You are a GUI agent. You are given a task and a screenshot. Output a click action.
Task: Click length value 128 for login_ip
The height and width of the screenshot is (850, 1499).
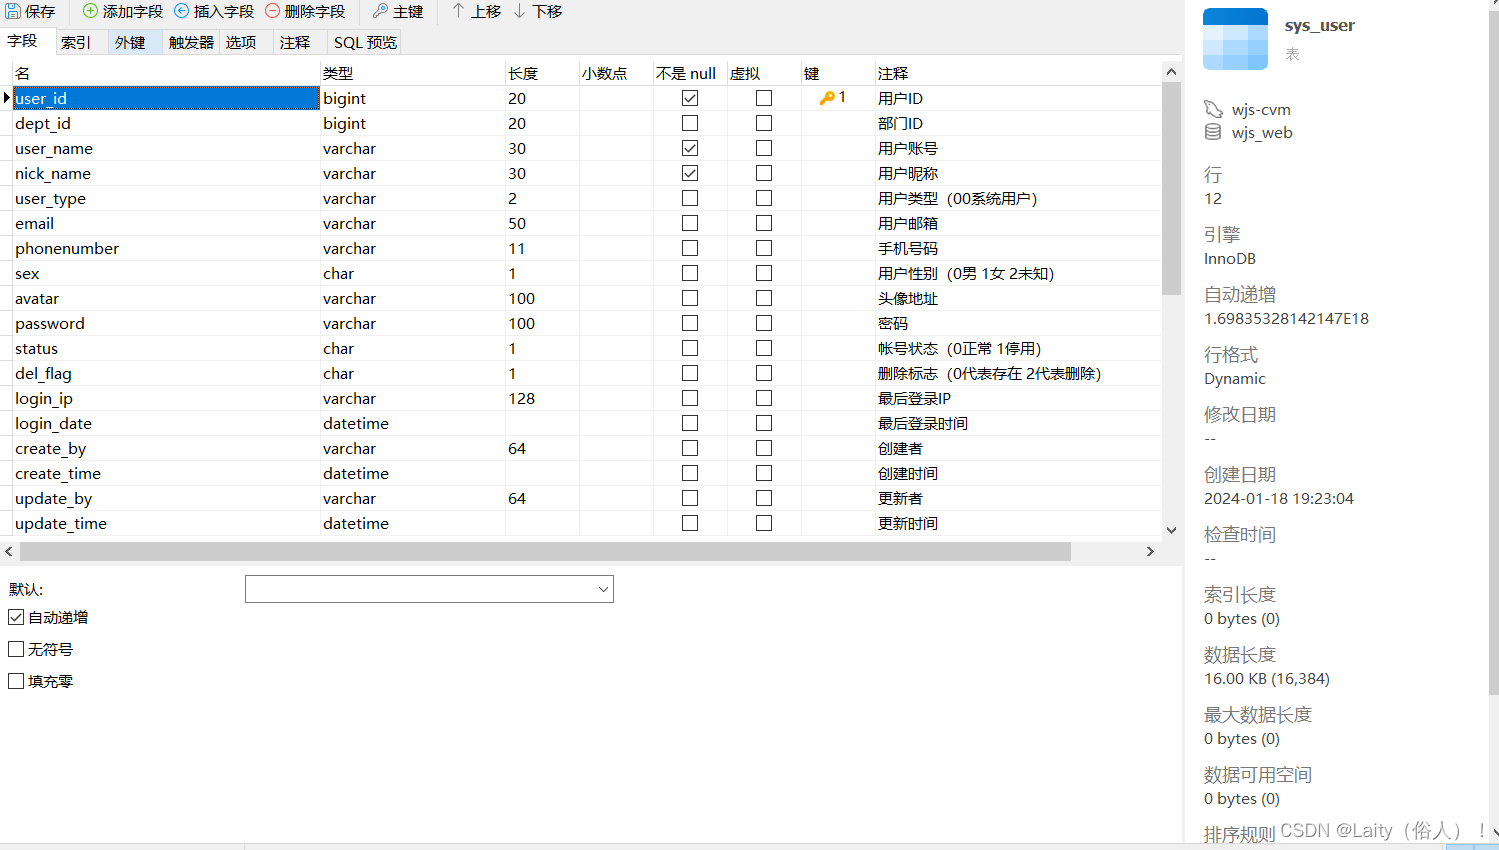click(x=521, y=398)
